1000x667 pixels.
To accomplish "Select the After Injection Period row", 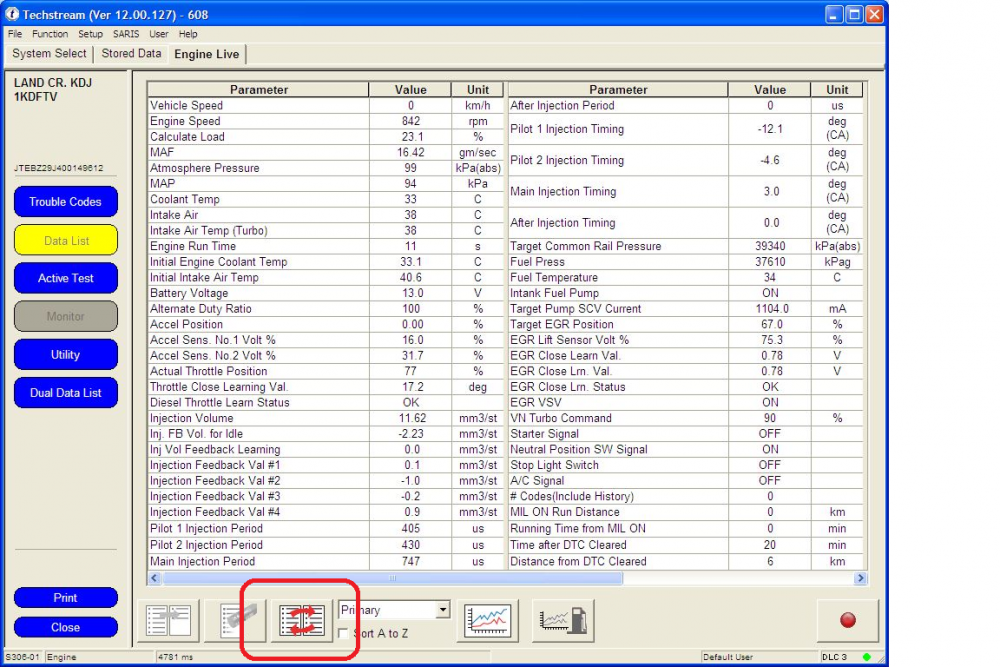I will [x=686, y=105].
